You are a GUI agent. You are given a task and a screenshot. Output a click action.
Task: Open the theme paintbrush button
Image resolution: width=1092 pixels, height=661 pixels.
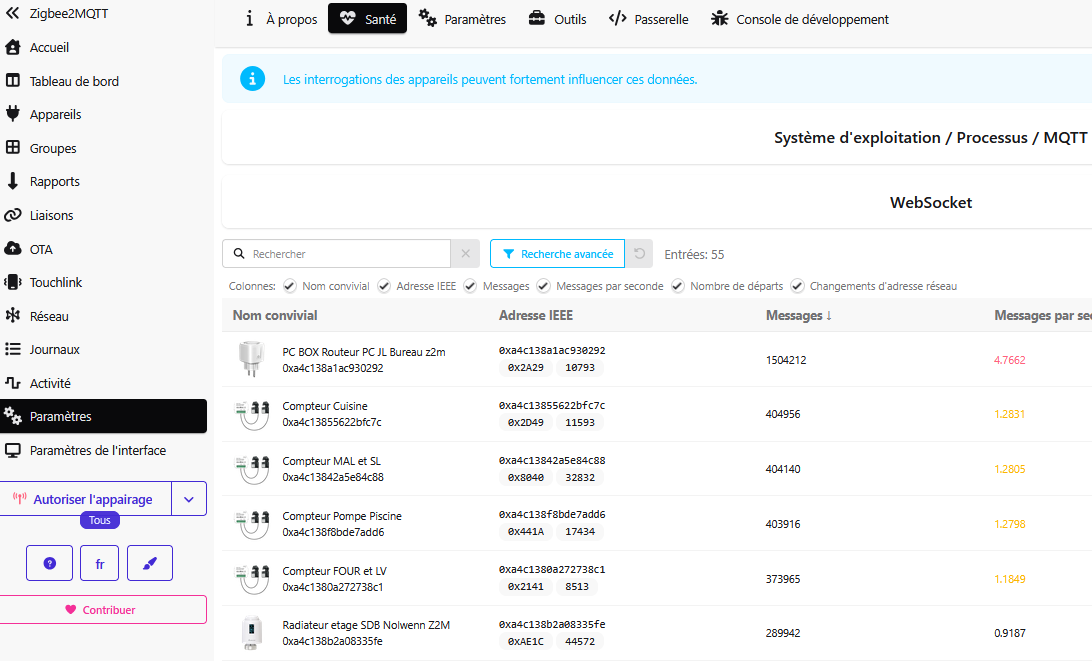click(150, 563)
